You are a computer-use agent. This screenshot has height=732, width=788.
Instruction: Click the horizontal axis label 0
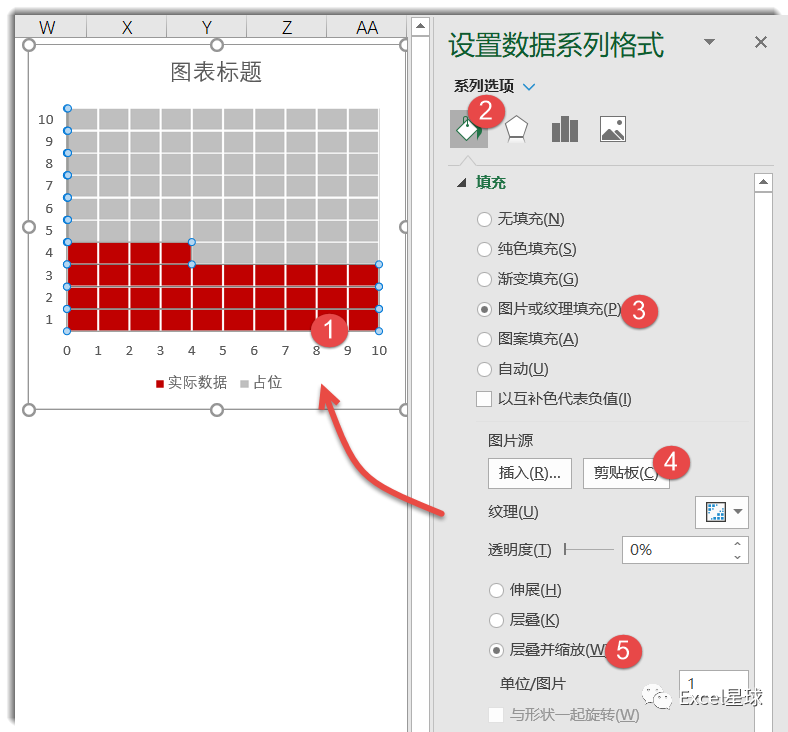click(67, 351)
